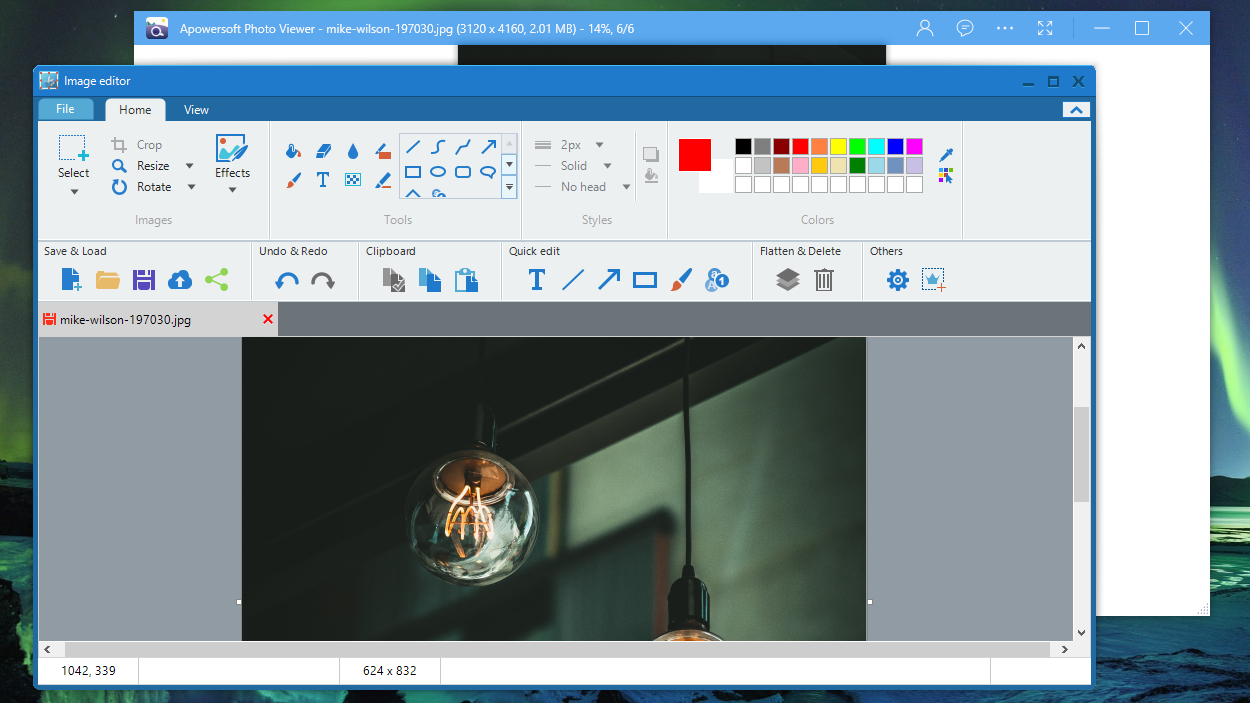Select the paint bucket fill tool
The width and height of the screenshot is (1250, 703).
pos(293,151)
